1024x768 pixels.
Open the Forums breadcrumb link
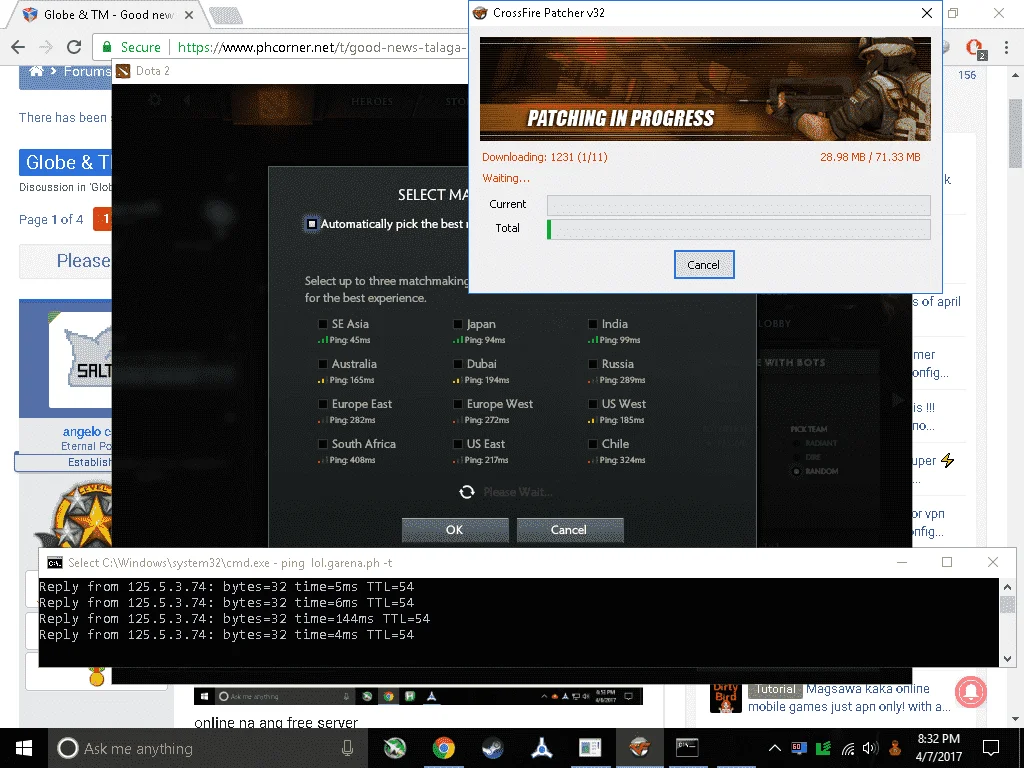[87, 71]
